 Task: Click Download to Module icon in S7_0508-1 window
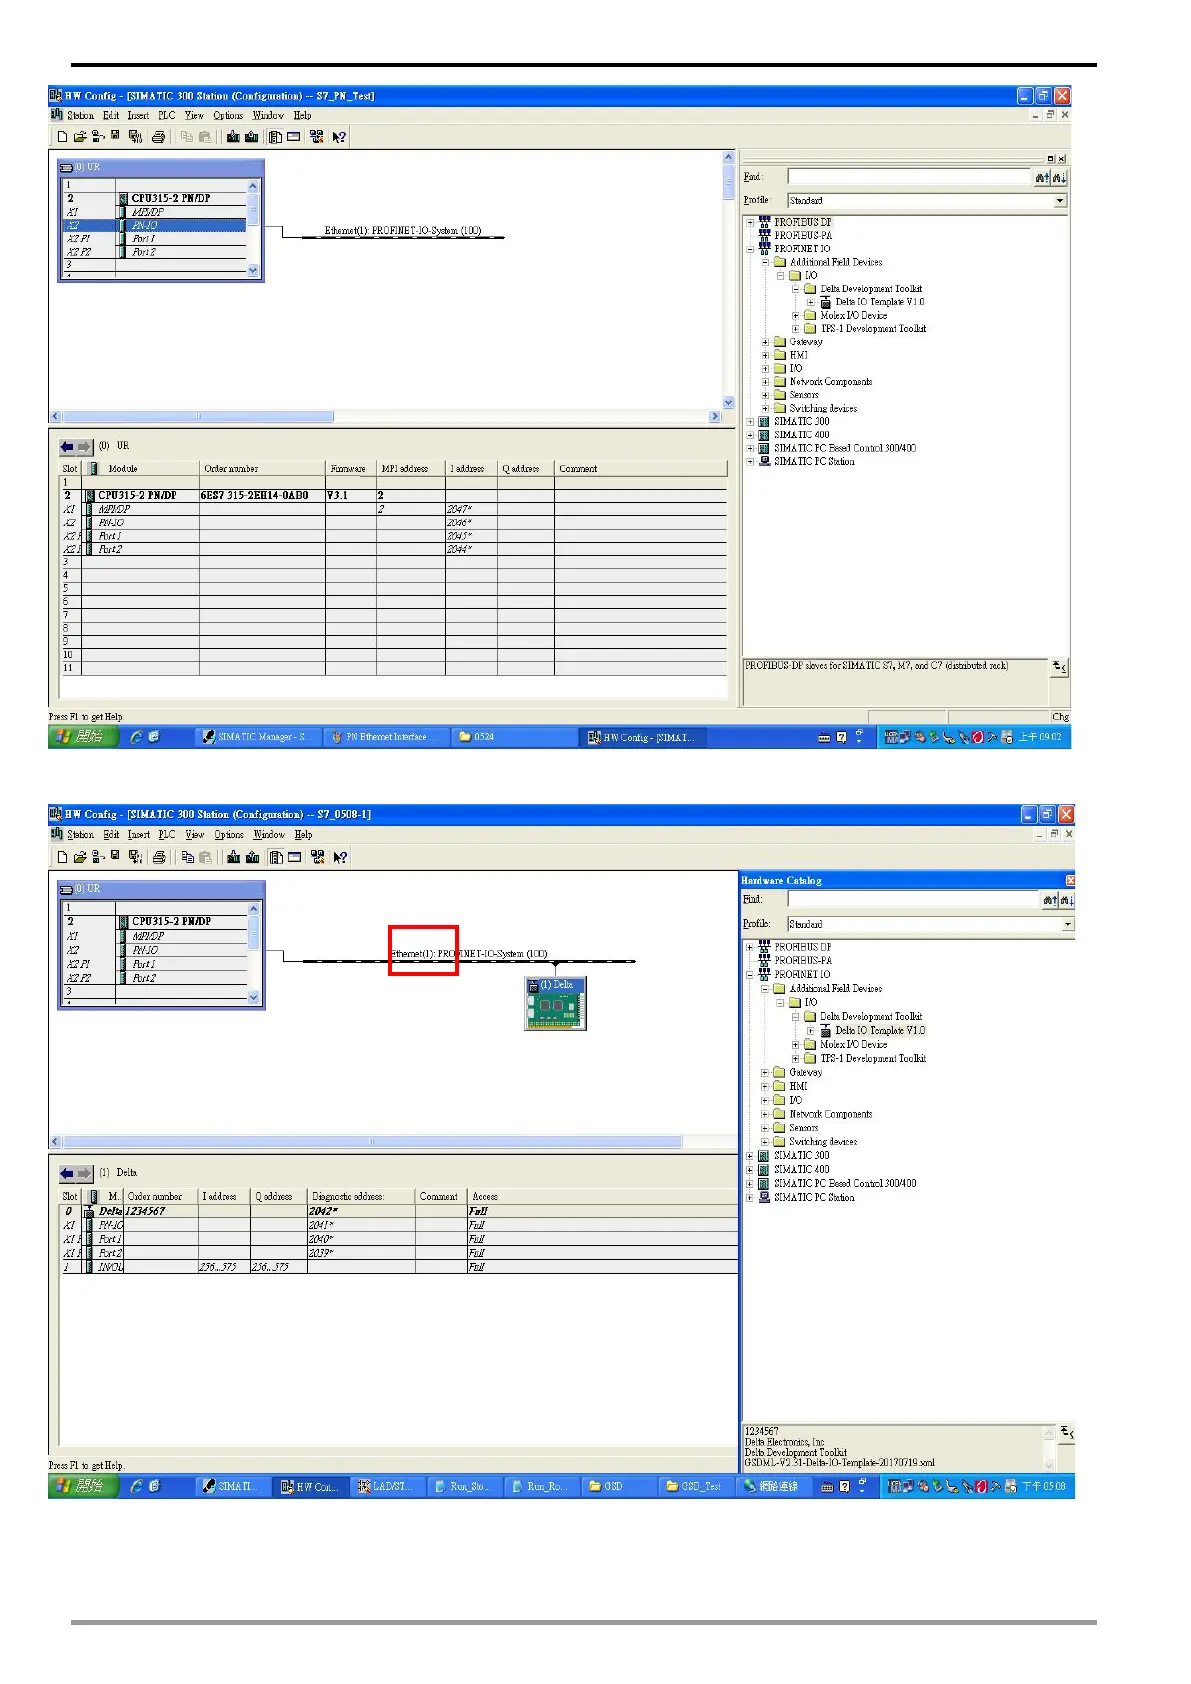point(234,857)
